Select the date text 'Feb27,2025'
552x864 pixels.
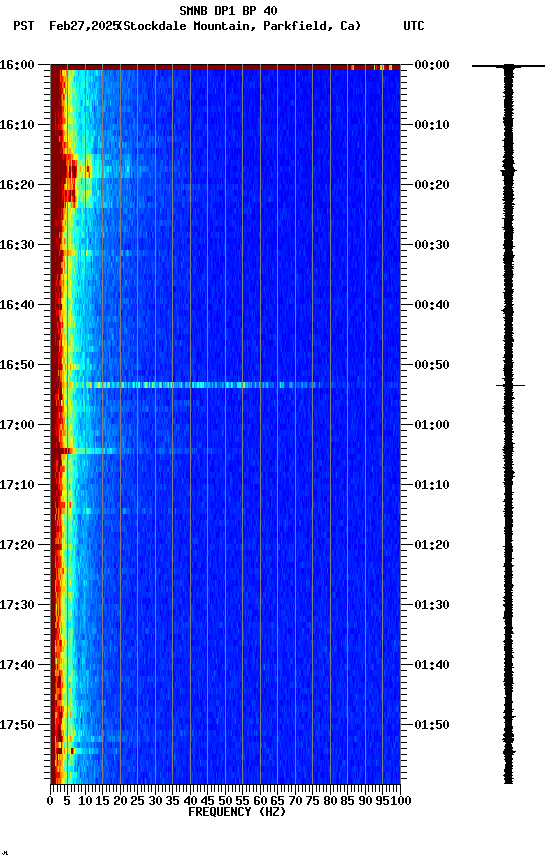[83, 26]
